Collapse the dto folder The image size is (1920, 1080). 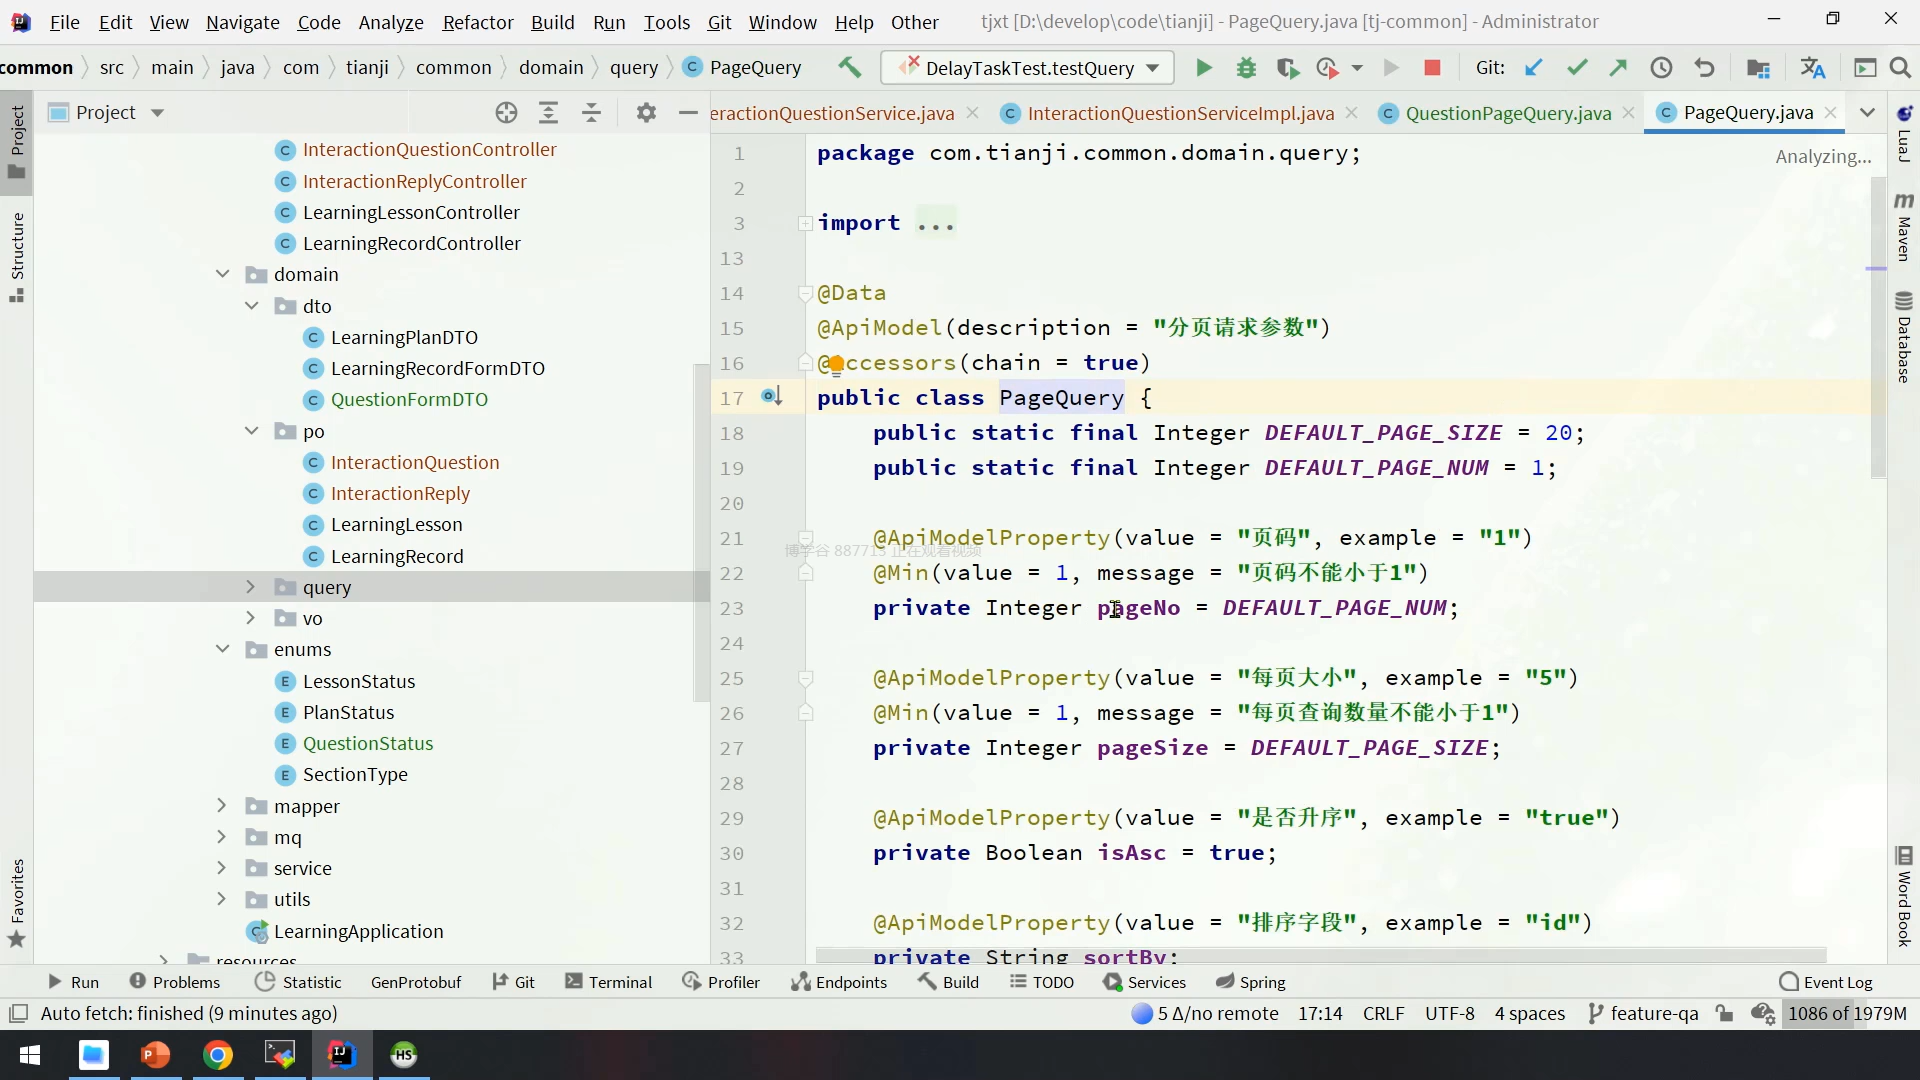[x=252, y=306]
